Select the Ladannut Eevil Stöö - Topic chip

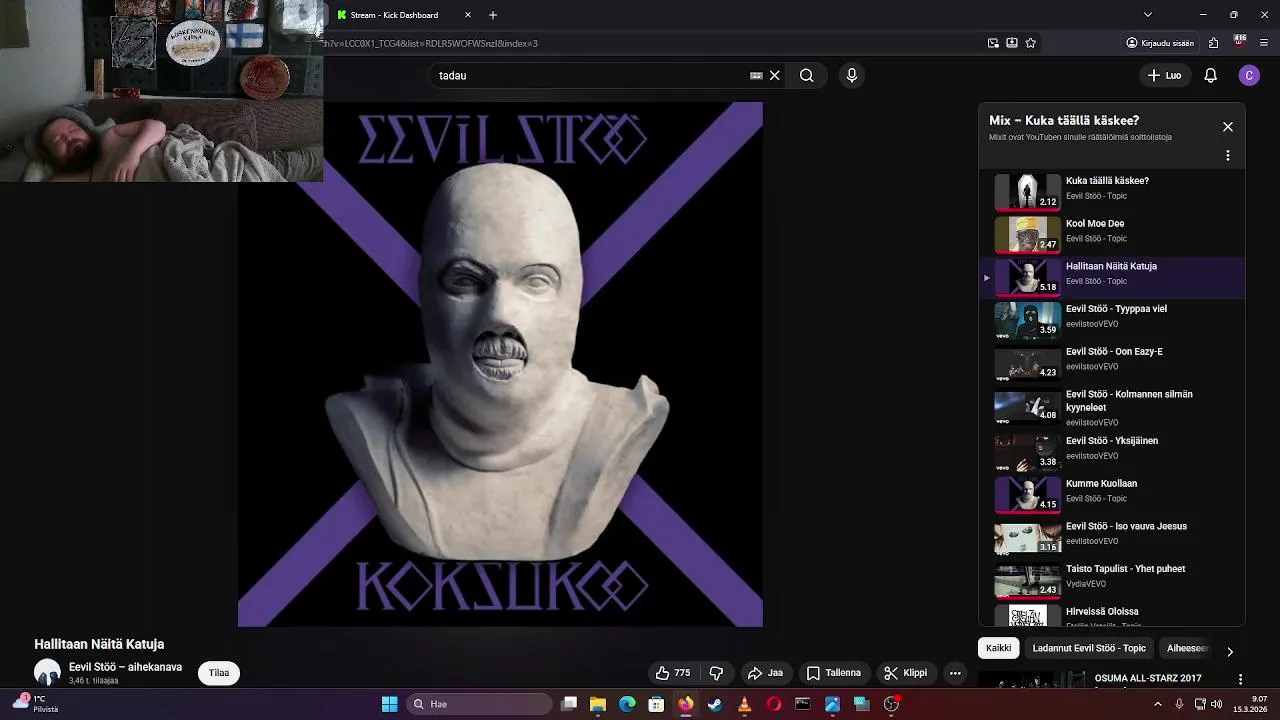(x=1089, y=648)
